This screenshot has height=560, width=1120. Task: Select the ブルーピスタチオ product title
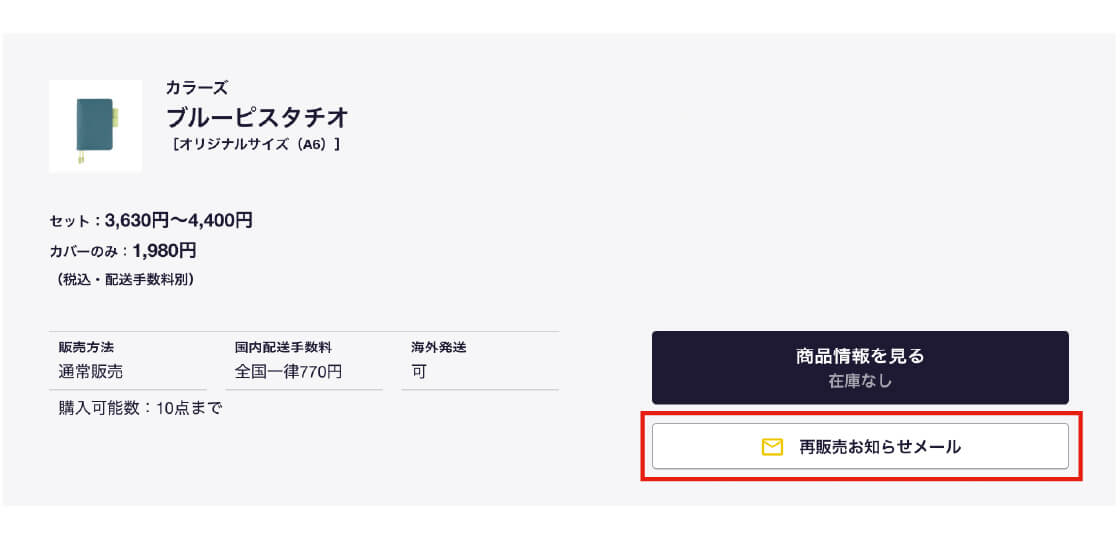[x=257, y=116]
